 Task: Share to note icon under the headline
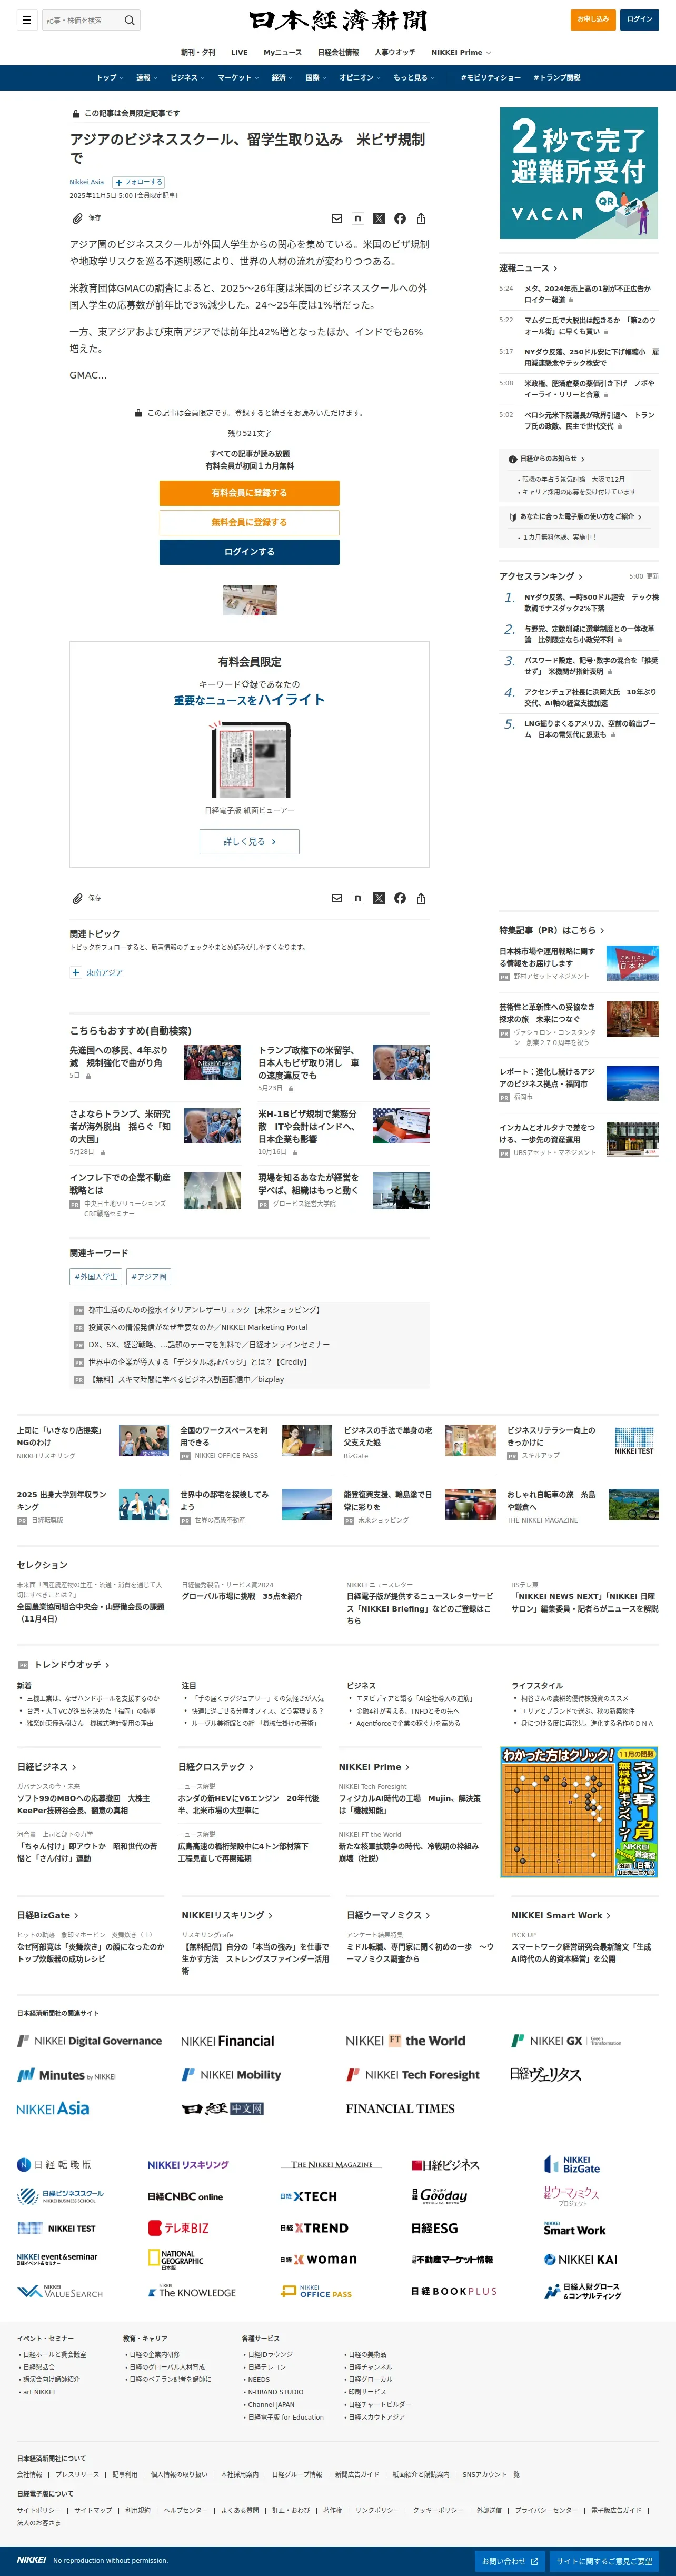click(x=358, y=218)
